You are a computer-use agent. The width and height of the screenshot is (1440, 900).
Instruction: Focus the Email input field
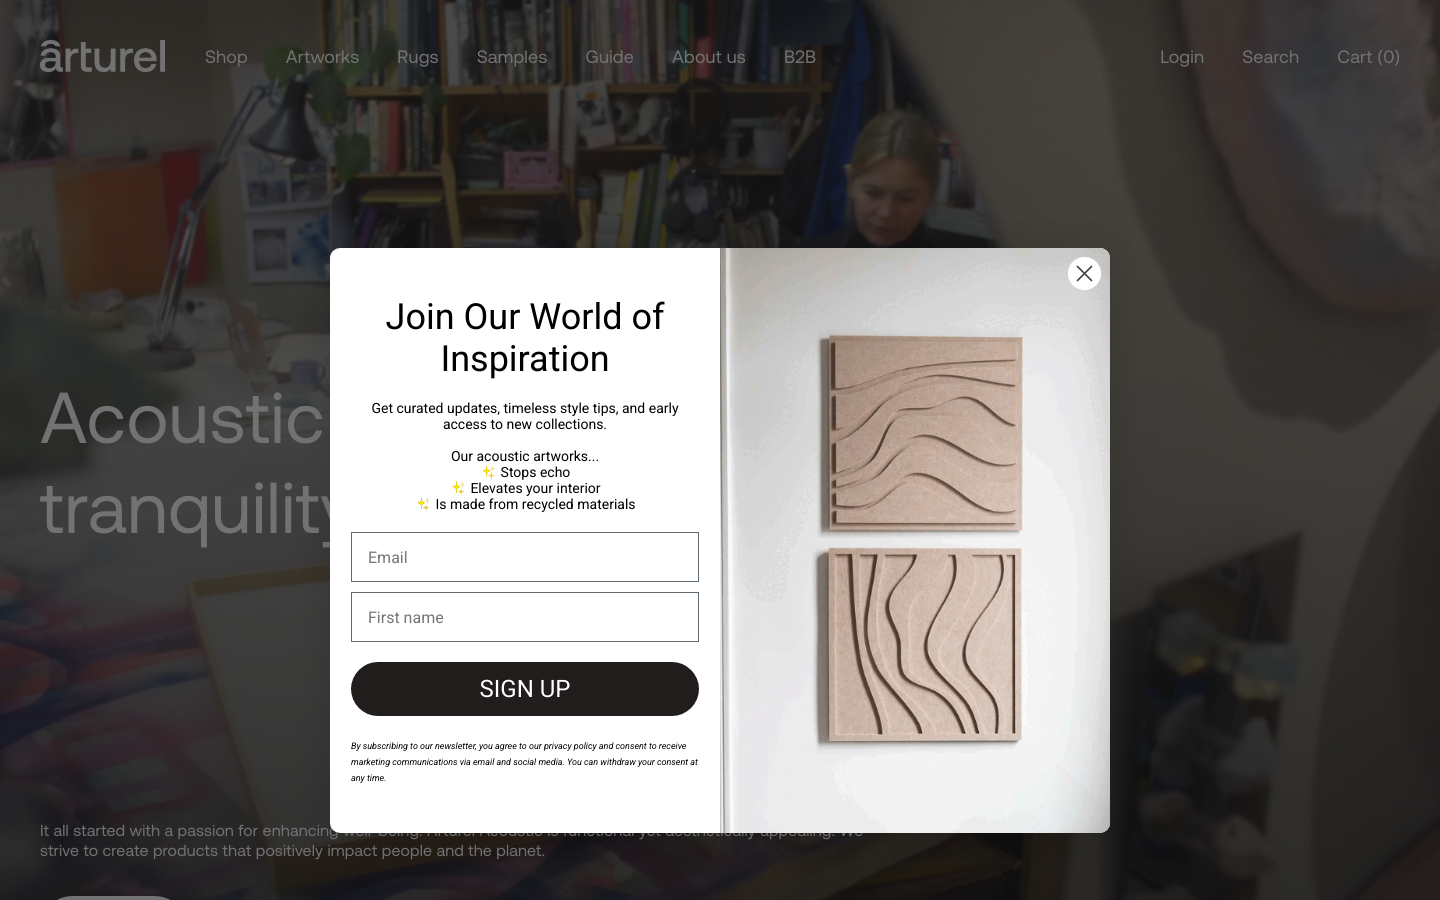point(525,557)
